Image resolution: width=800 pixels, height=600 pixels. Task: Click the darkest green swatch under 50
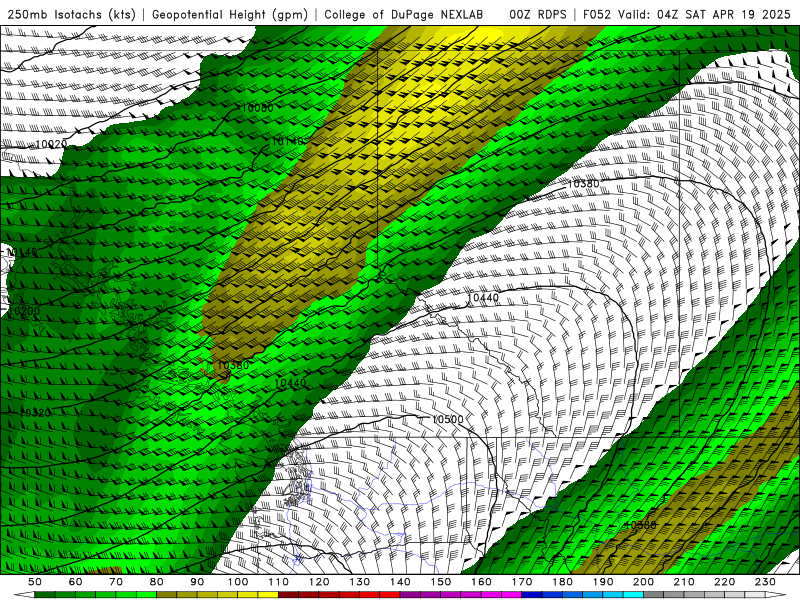tap(45, 595)
